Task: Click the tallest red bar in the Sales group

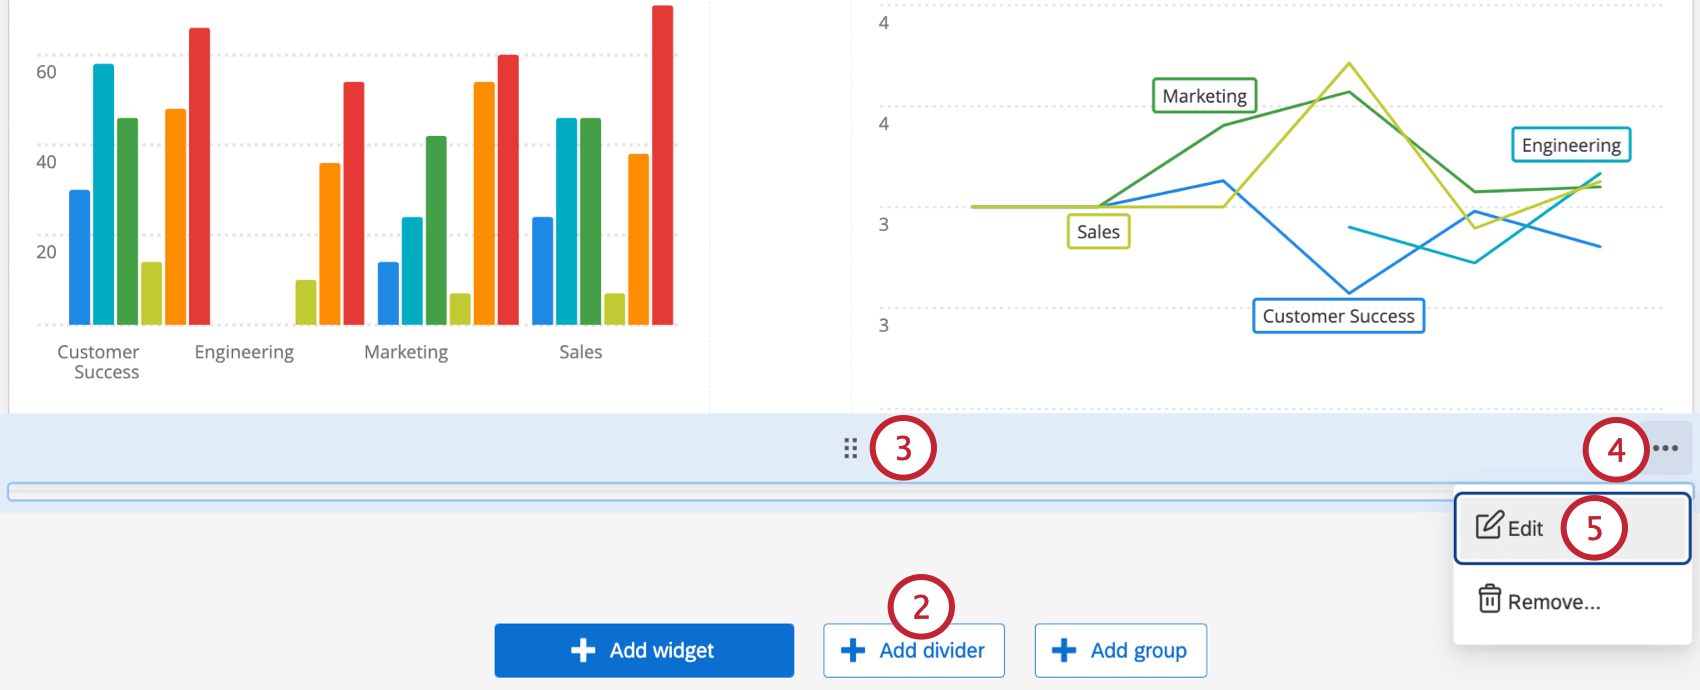Action: (x=661, y=165)
